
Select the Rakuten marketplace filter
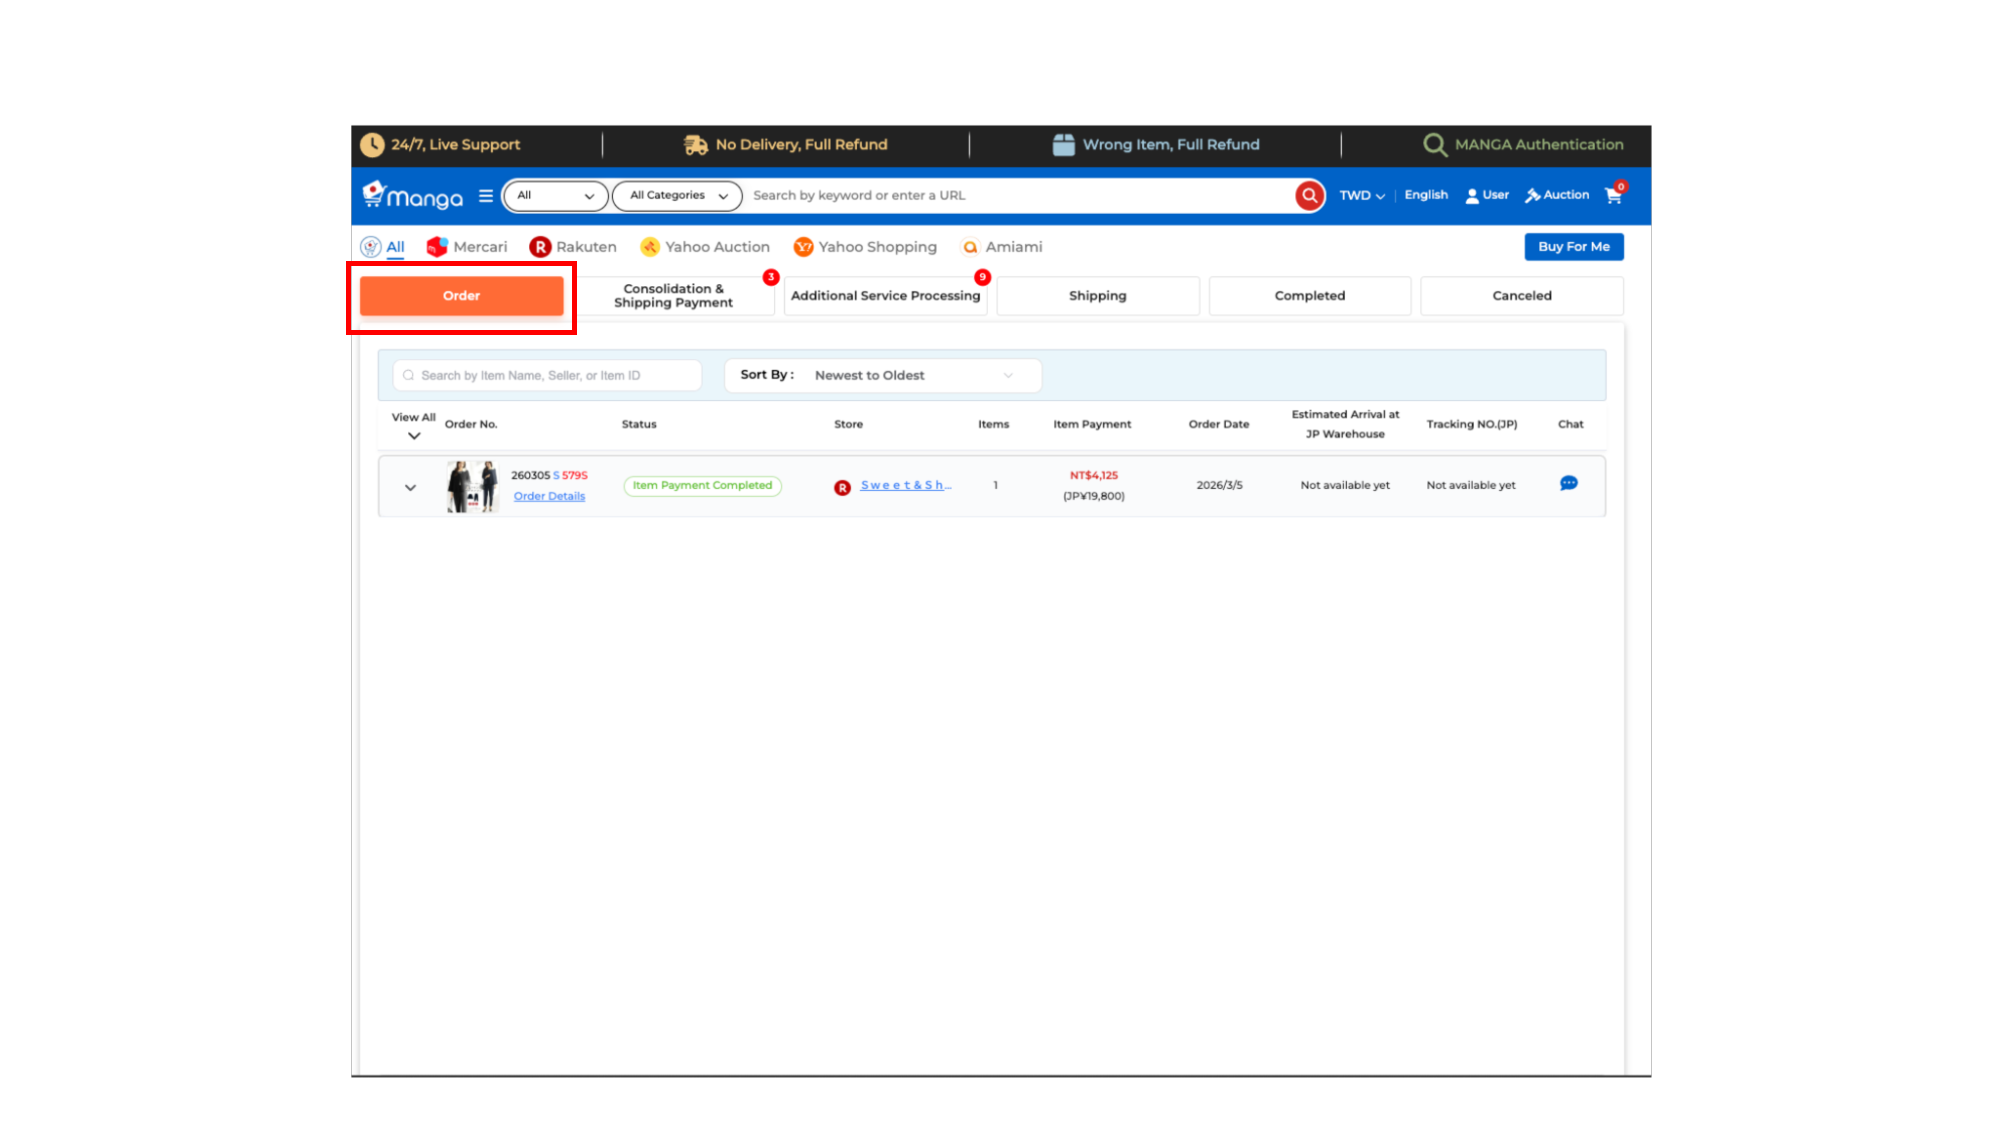click(x=573, y=247)
